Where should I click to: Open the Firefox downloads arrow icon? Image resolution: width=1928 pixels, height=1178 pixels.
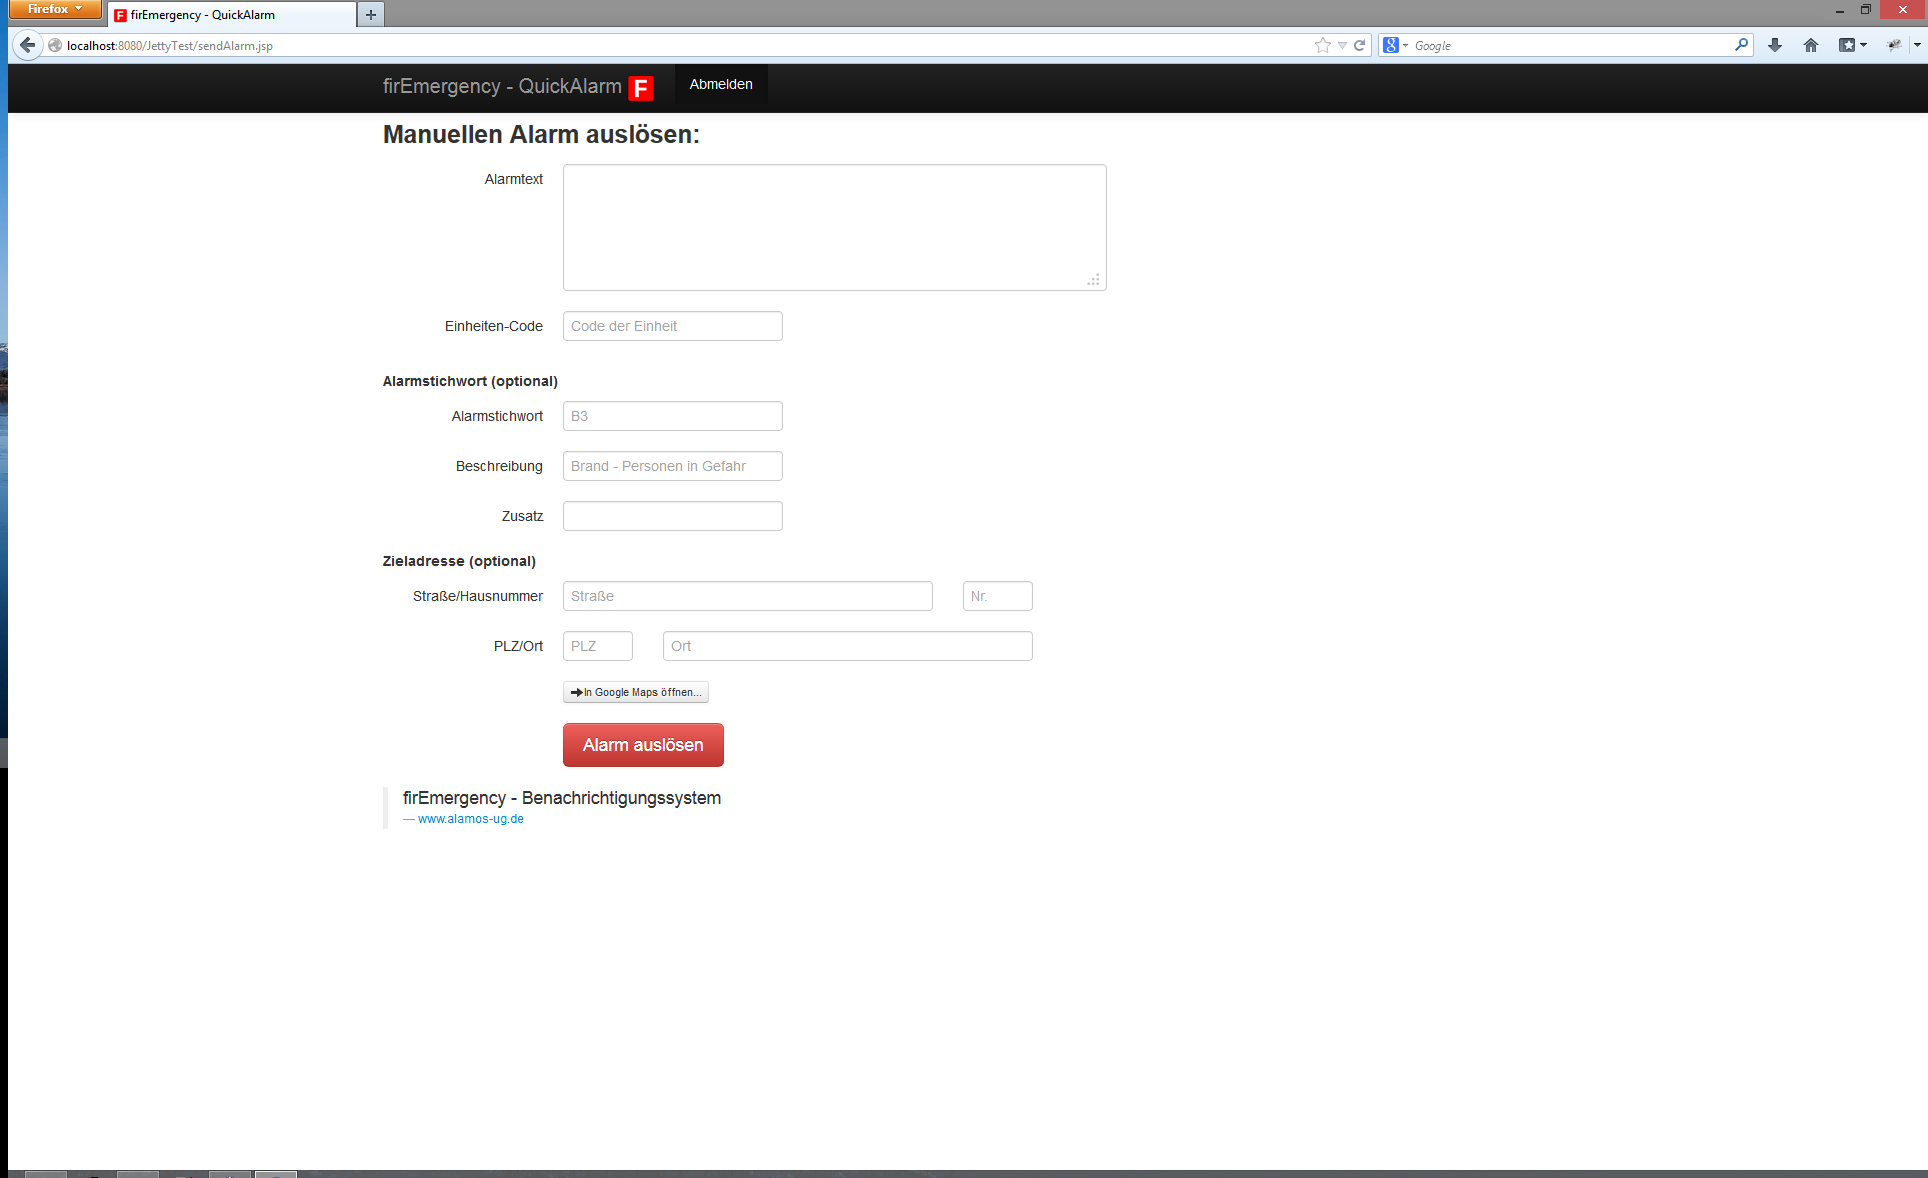click(x=1775, y=45)
